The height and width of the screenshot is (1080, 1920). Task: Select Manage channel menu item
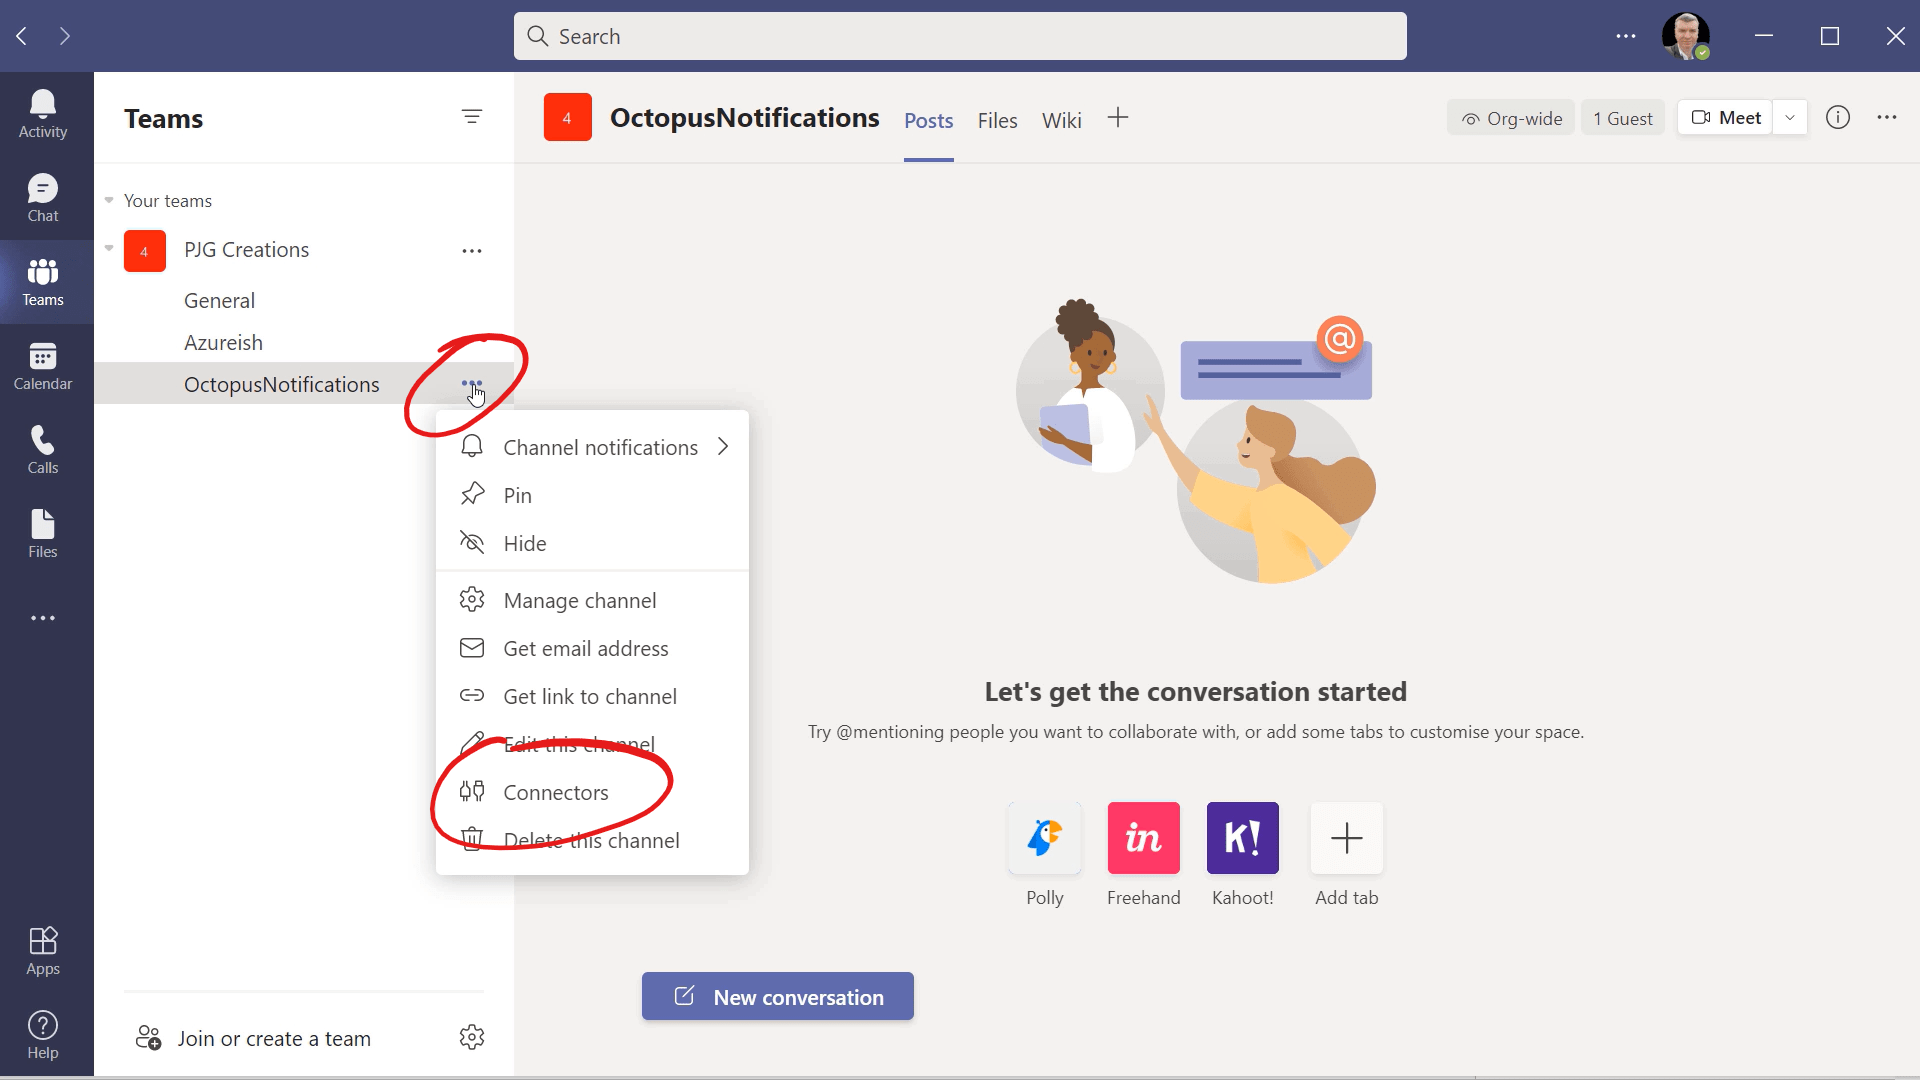[x=592, y=600]
